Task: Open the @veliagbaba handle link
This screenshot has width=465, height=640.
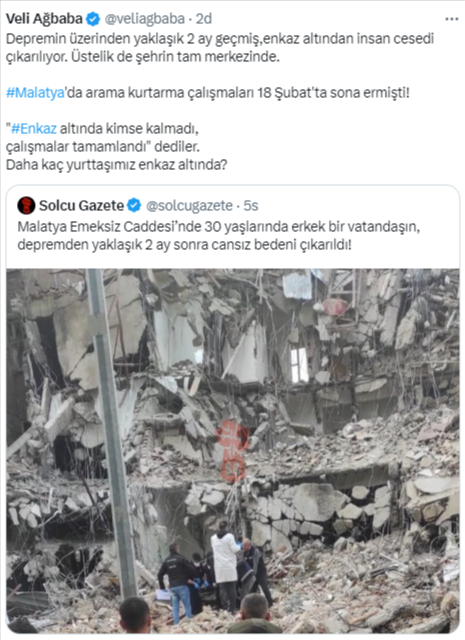Action: pyautogui.click(x=145, y=19)
